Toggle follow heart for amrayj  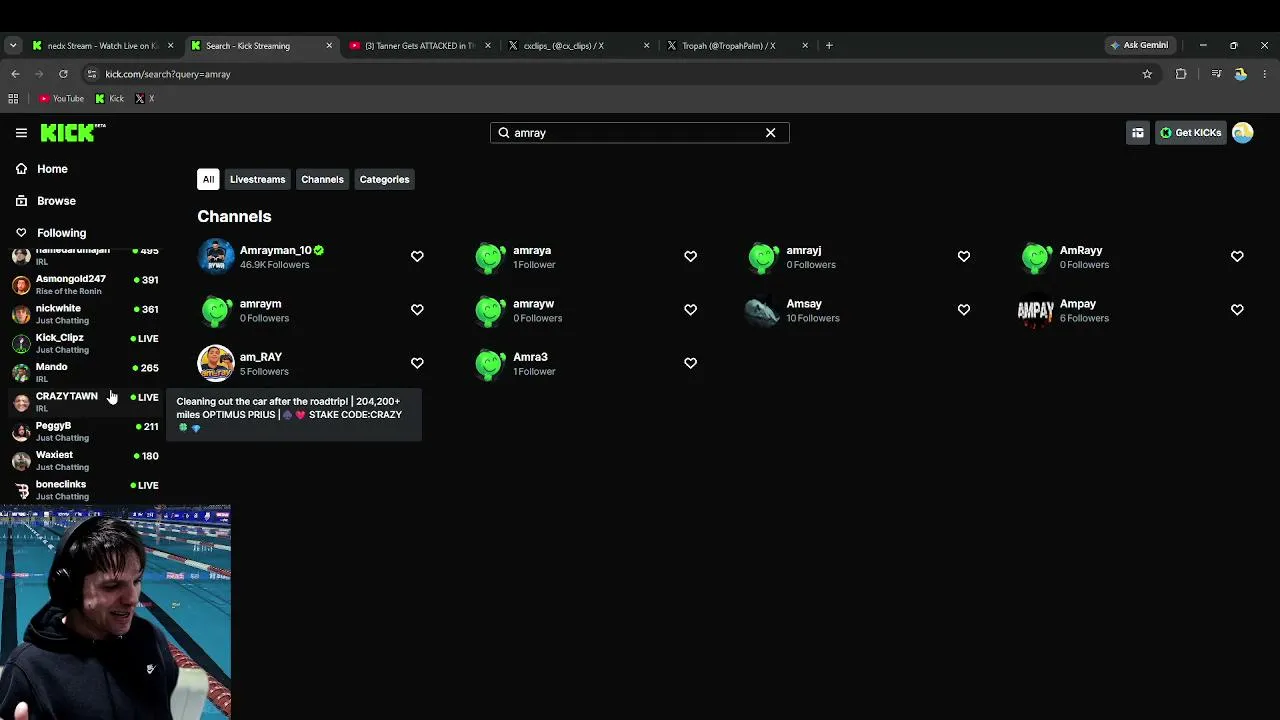(964, 257)
